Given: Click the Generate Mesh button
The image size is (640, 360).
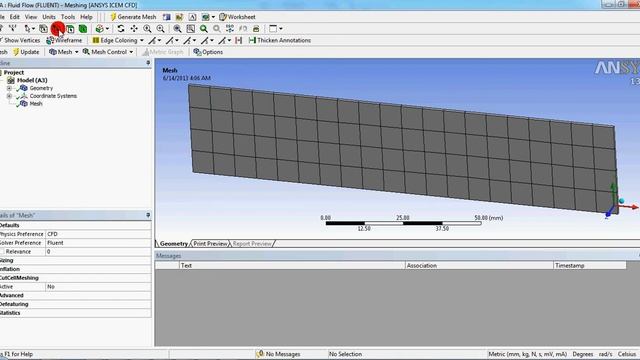Looking at the screenshot, I should click(133, 17).
